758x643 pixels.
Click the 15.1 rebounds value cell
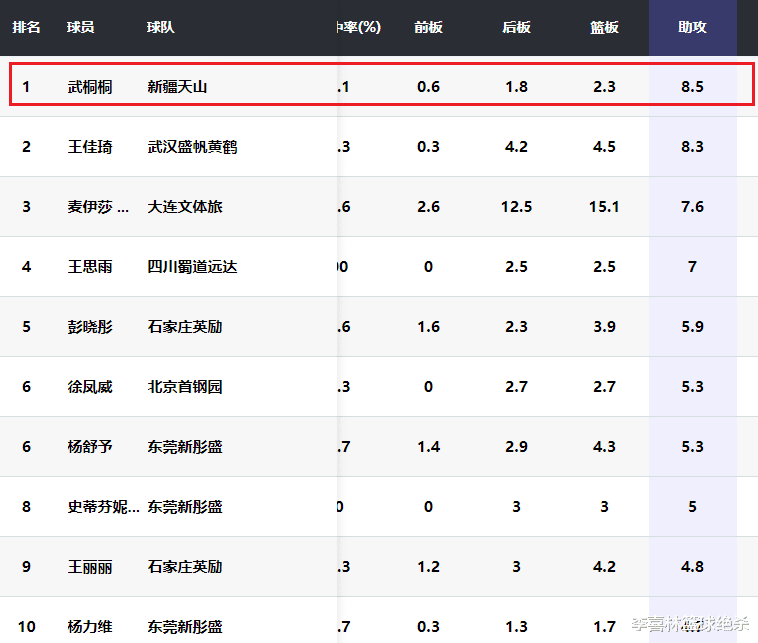tap(604, 207)
